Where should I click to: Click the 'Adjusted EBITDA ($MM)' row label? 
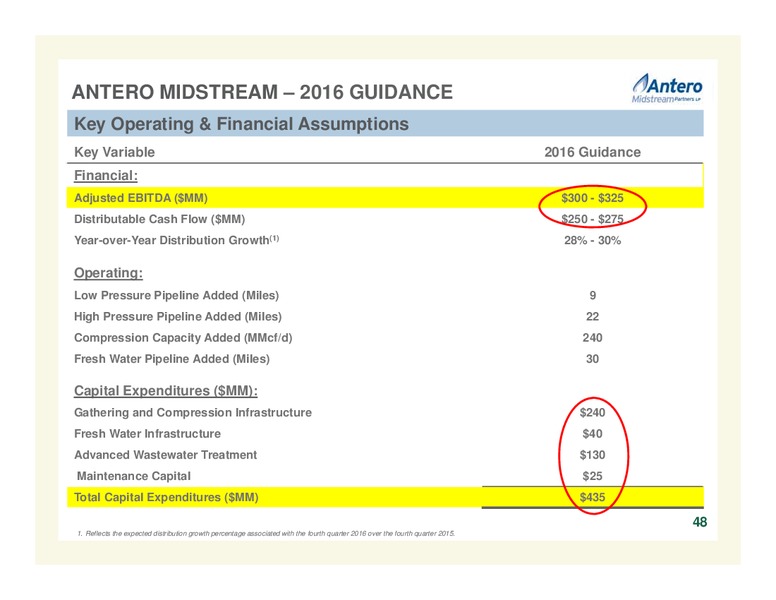coord(141,198)
